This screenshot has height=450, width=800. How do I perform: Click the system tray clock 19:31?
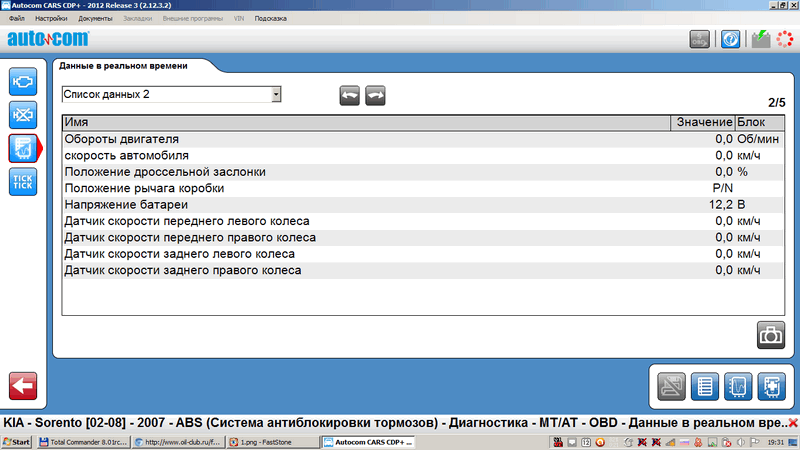tap(776, 442)
